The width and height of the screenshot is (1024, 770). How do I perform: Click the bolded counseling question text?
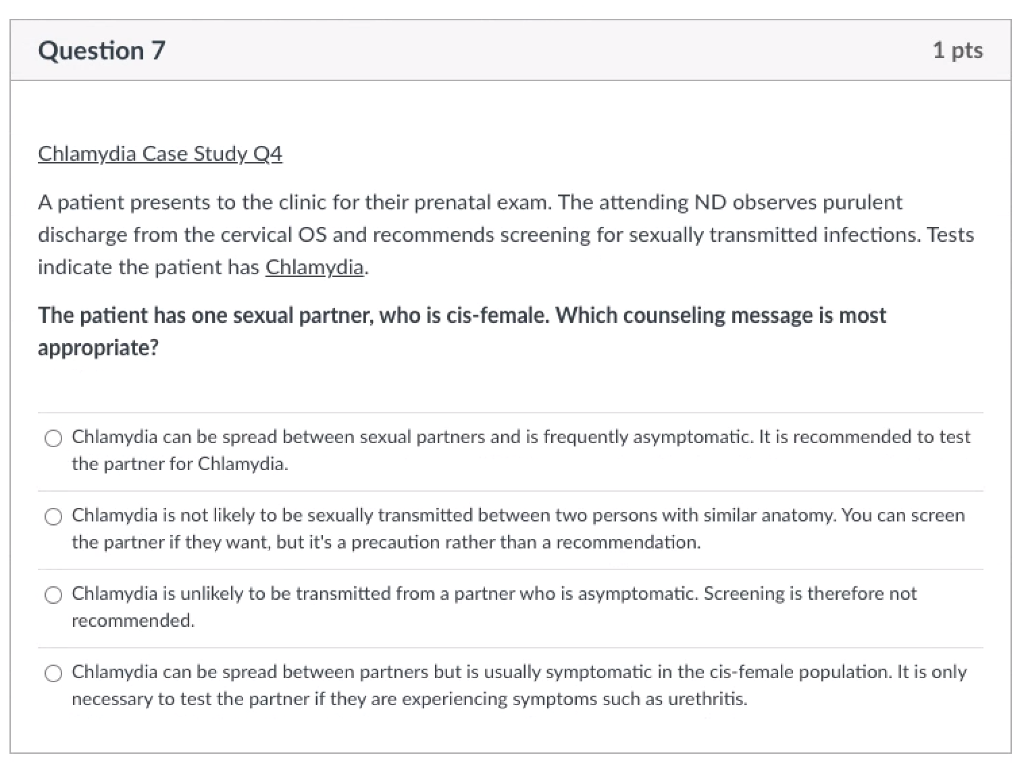tap(462, 331)
